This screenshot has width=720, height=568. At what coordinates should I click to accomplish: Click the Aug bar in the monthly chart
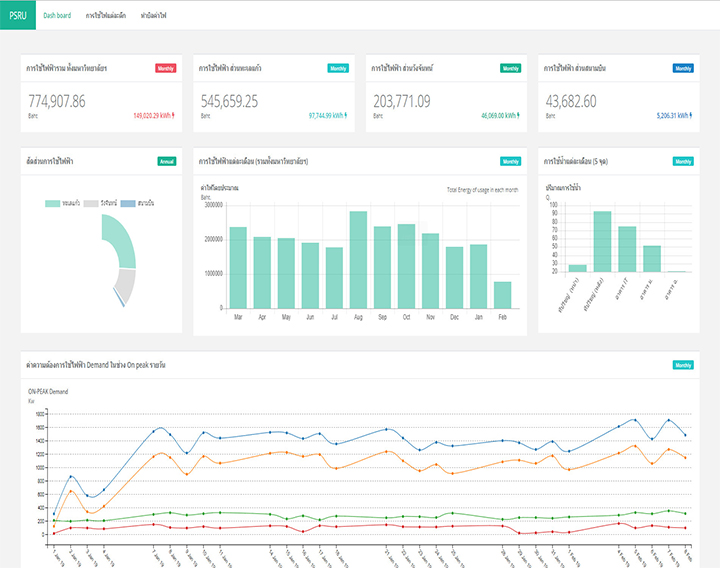tap(358, 260)
